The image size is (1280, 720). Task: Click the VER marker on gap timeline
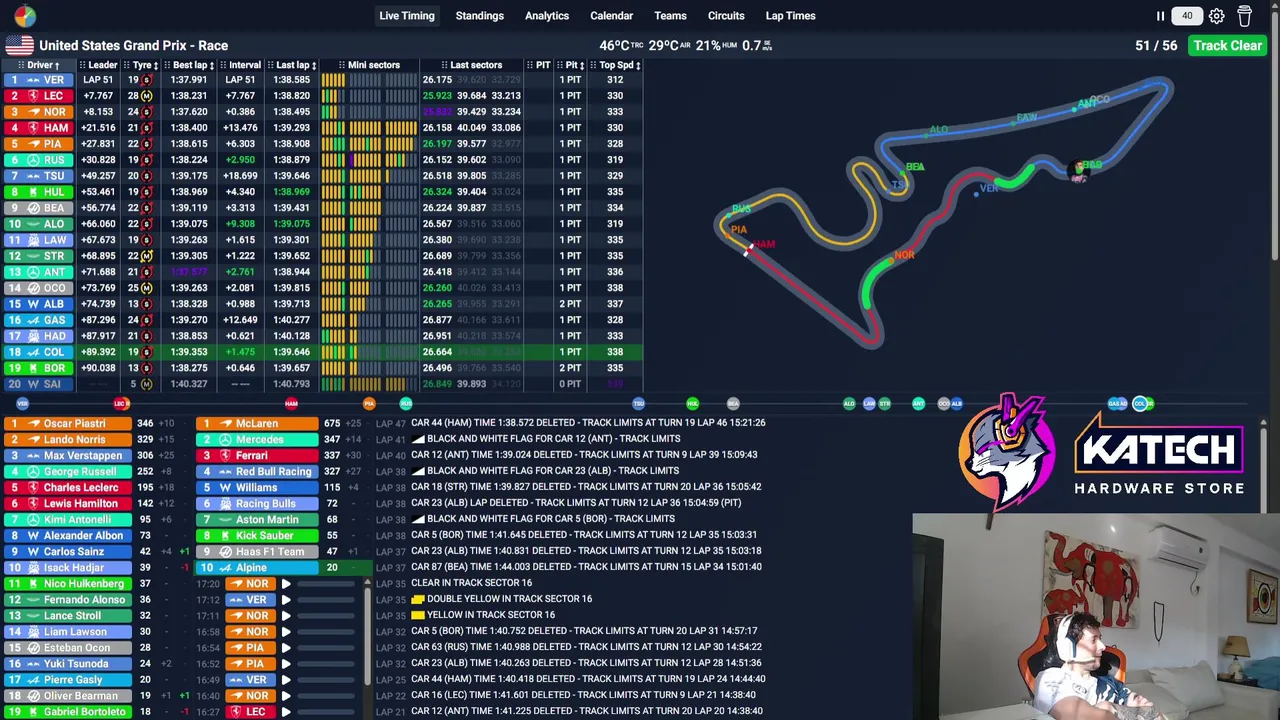point(22,404)
